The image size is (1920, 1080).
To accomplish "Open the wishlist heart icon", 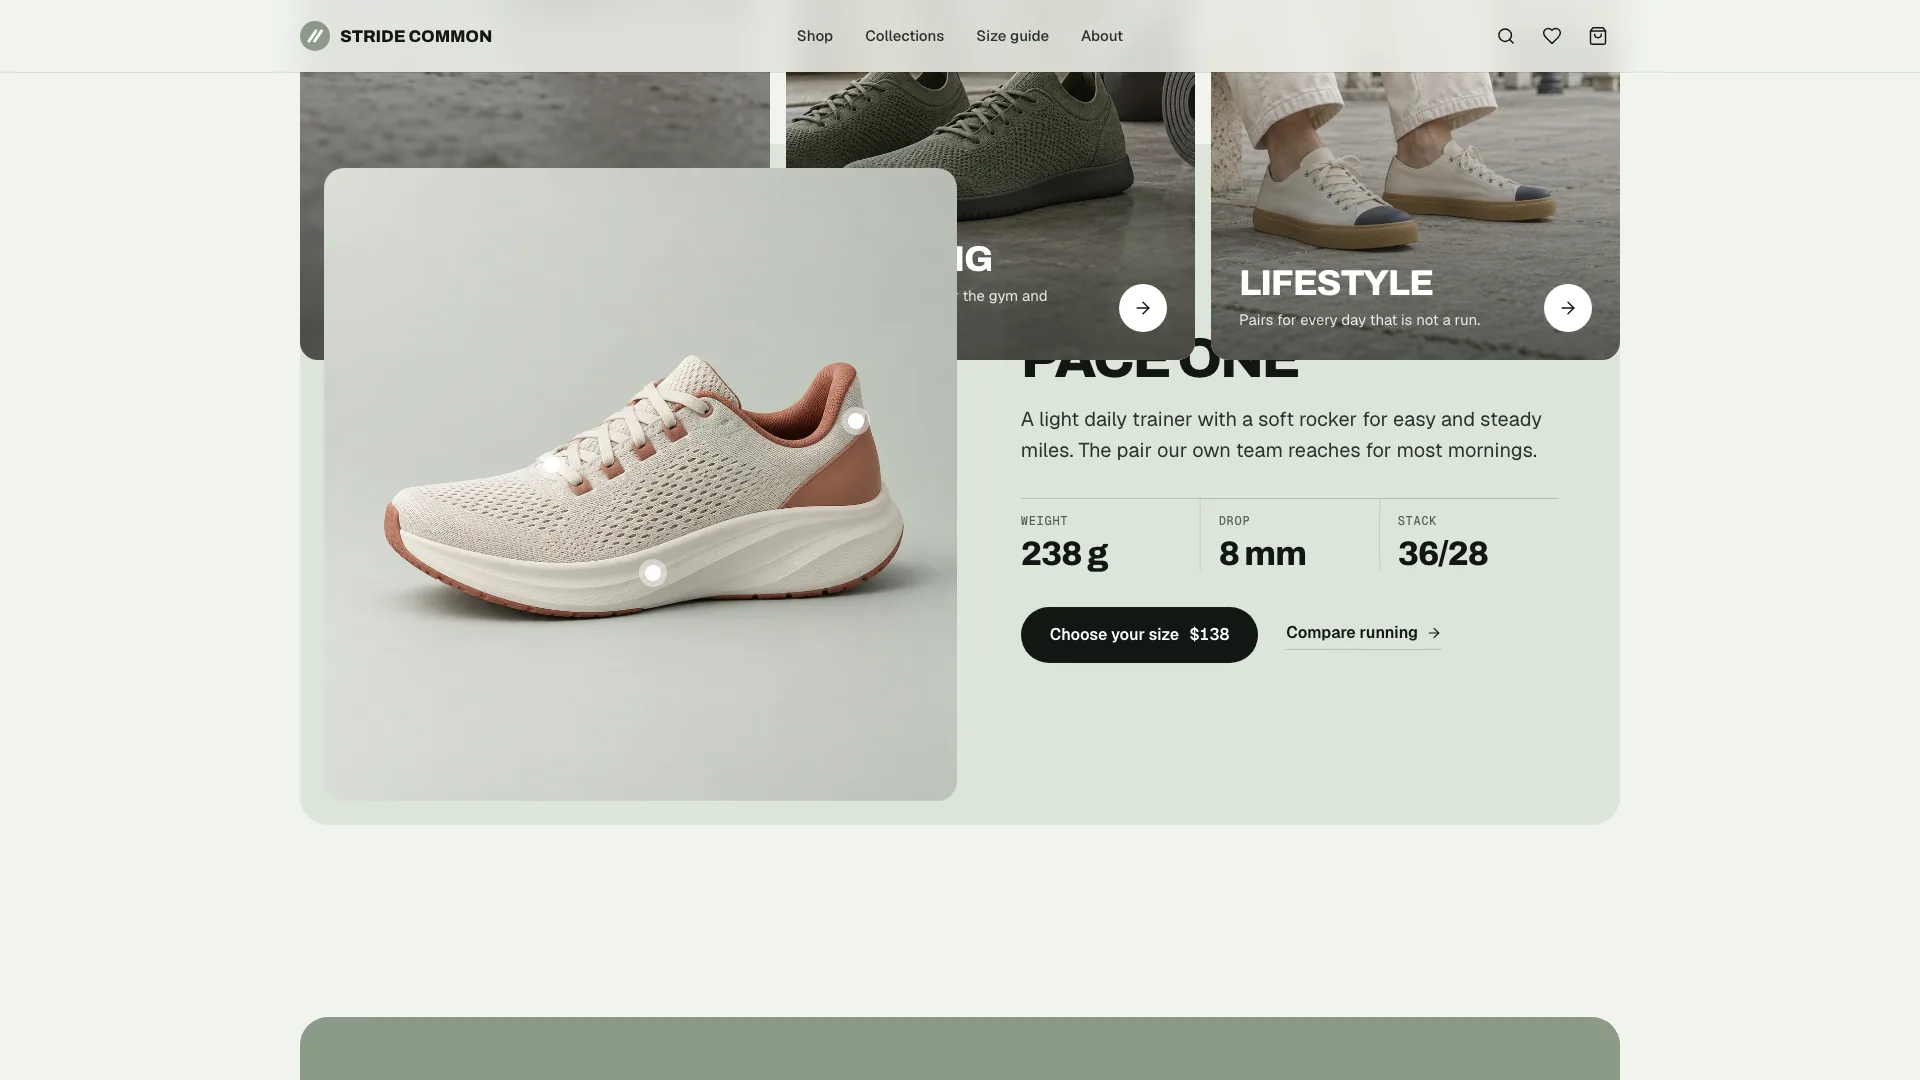I will [1552, 36].
